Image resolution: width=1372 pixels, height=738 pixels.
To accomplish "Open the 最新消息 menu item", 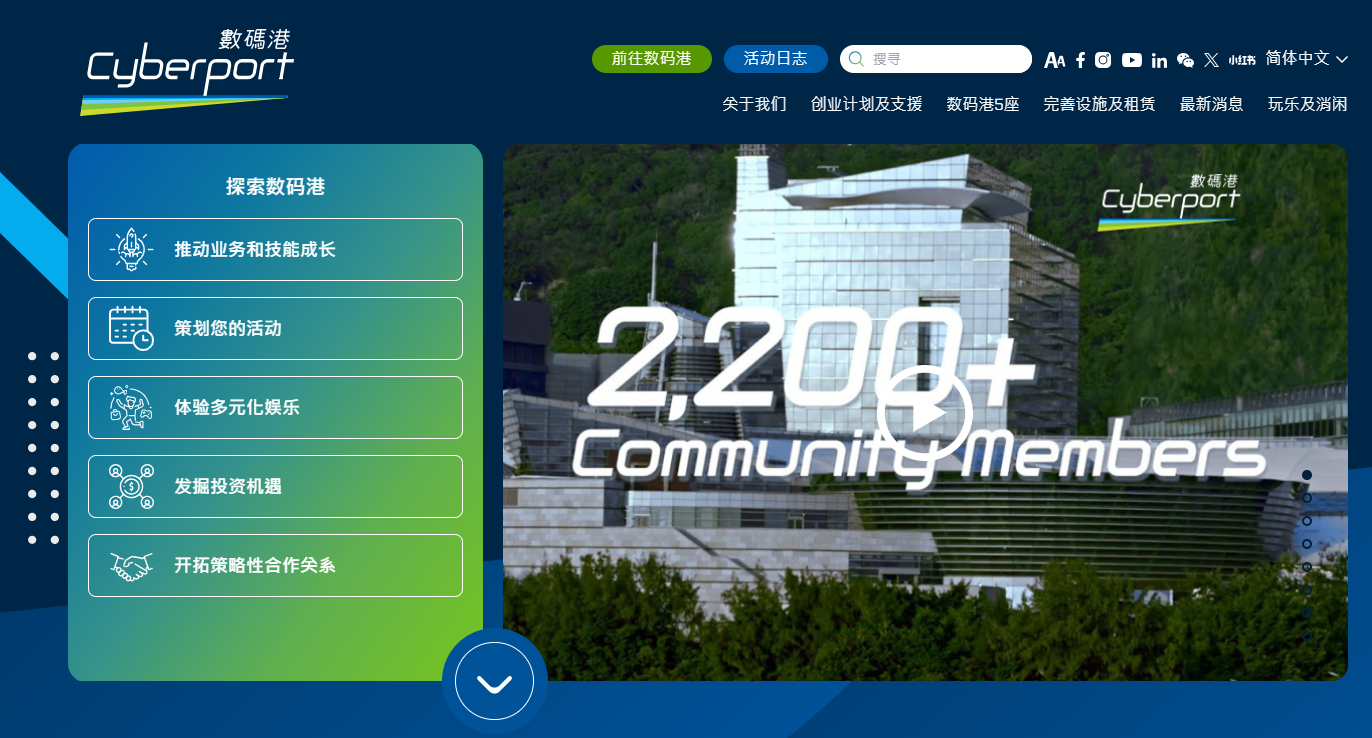I will pos(1211,104).
